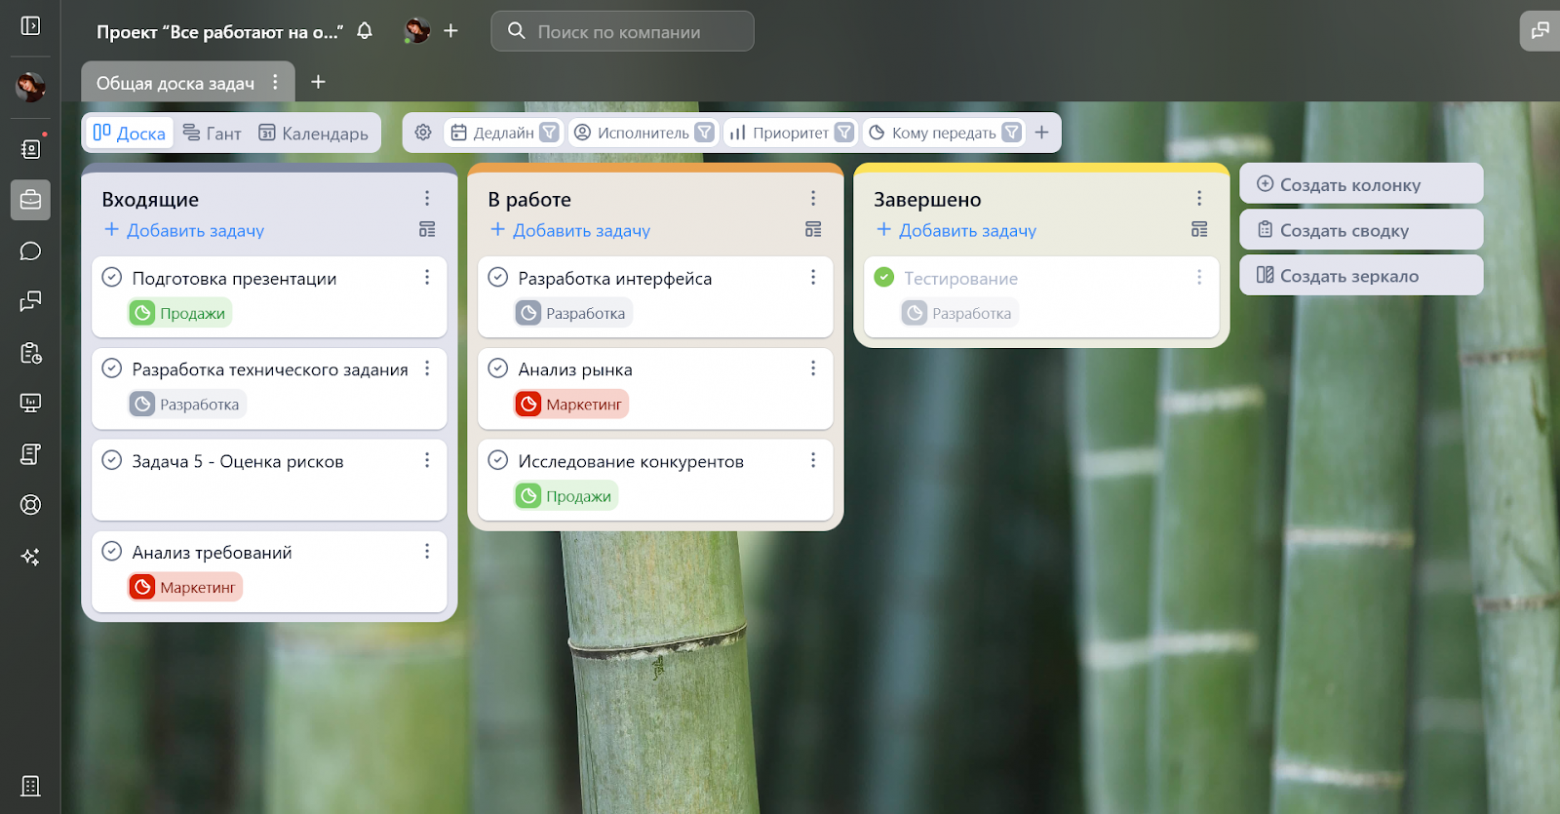1560x814 pixels.
Task: Click Создать колонку button
Action: (x=1361, y=184)
